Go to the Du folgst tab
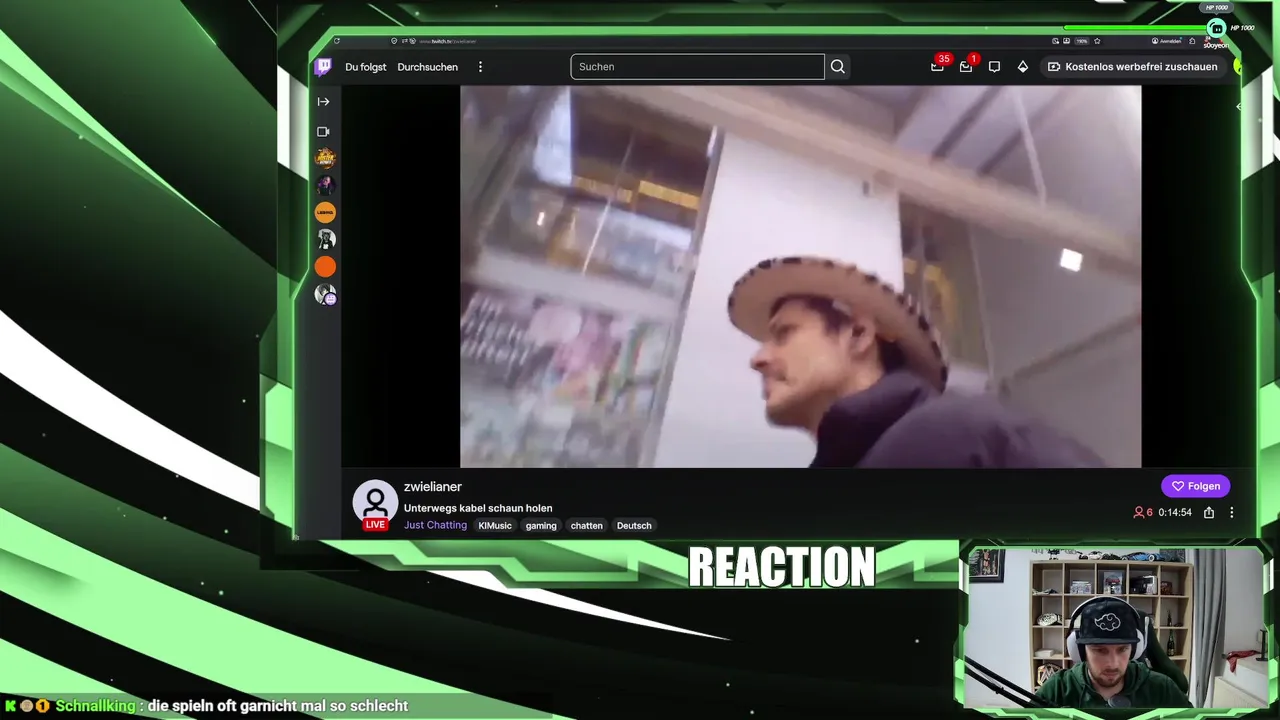Viewport: 1280px width, 720px height. click(366, 67)
